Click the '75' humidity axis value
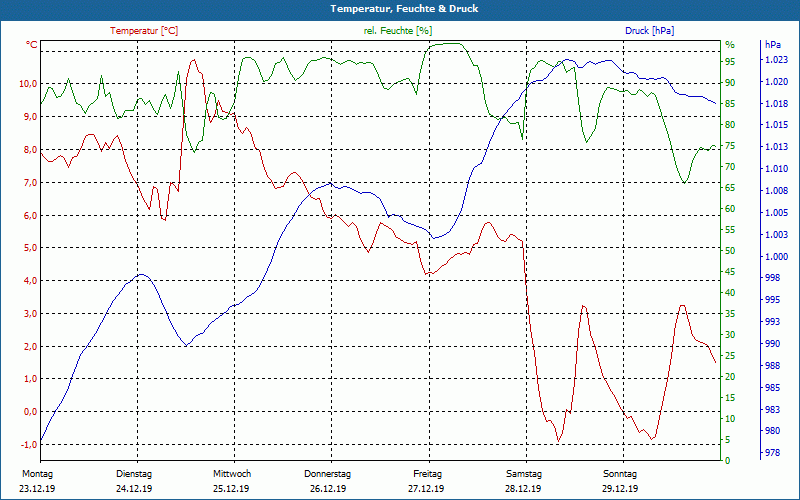 (731, 145)
